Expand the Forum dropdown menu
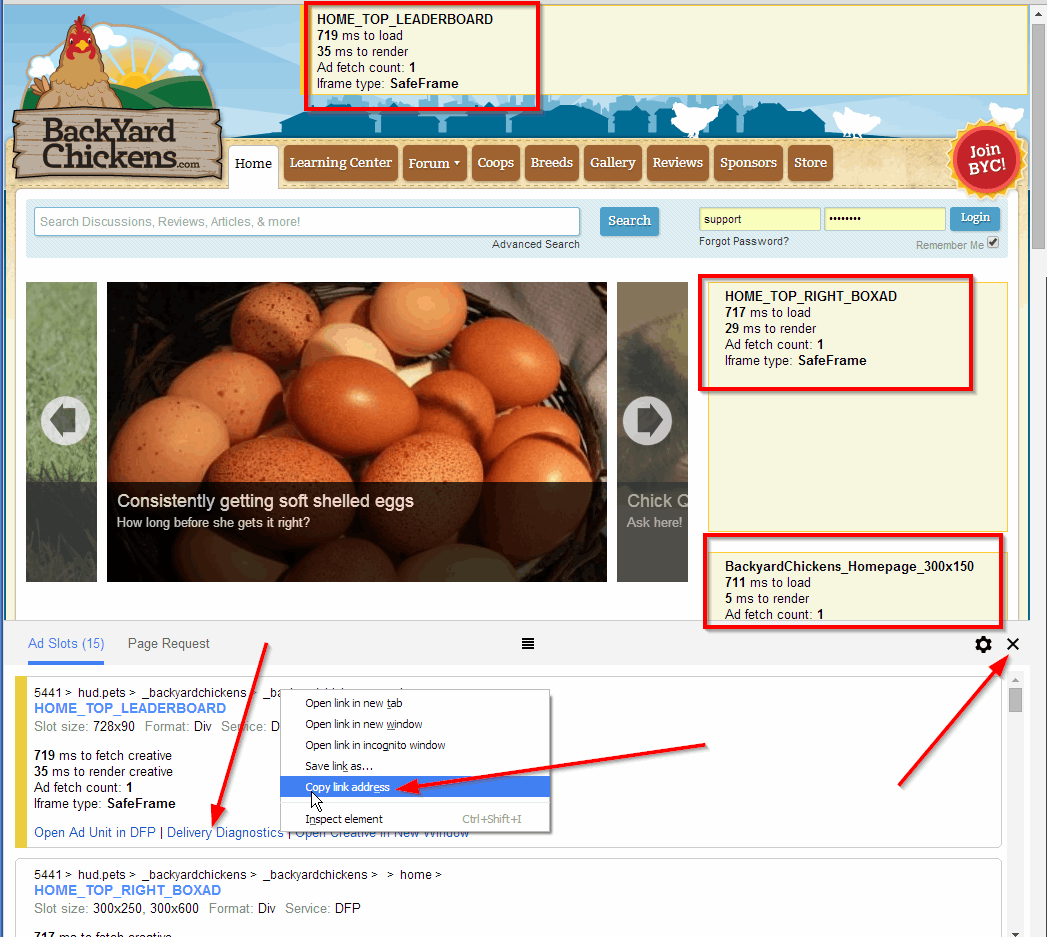Image resolution: width=1047 pixels, height=937 pixels. point(434,163)
